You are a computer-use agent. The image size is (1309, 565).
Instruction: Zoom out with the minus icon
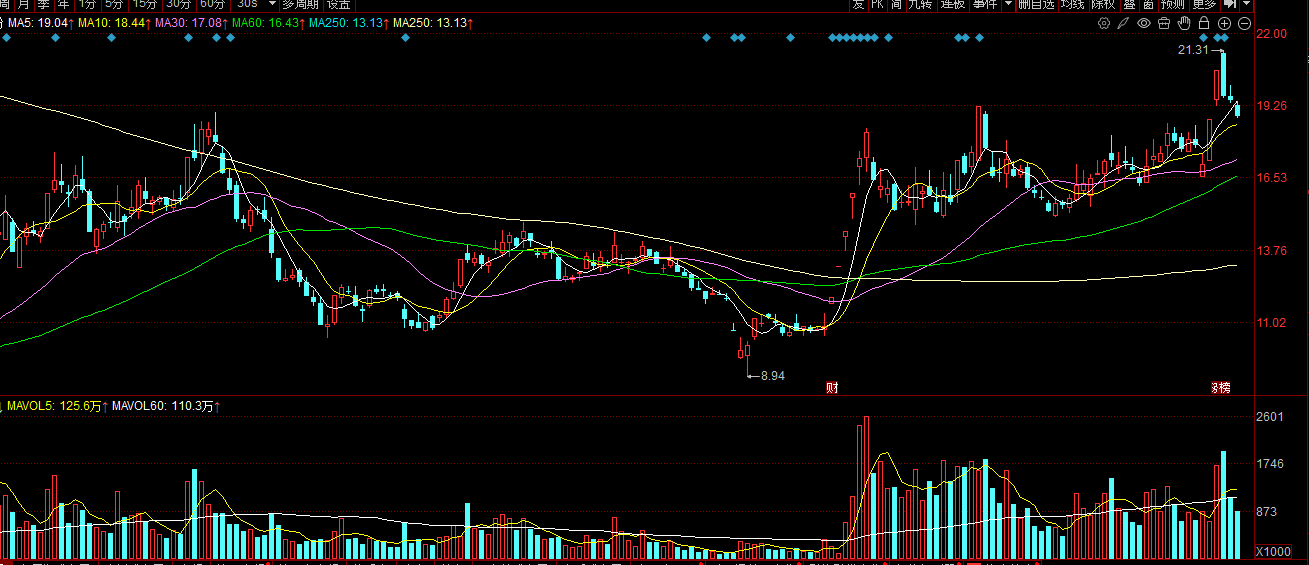pos(1244,23)
